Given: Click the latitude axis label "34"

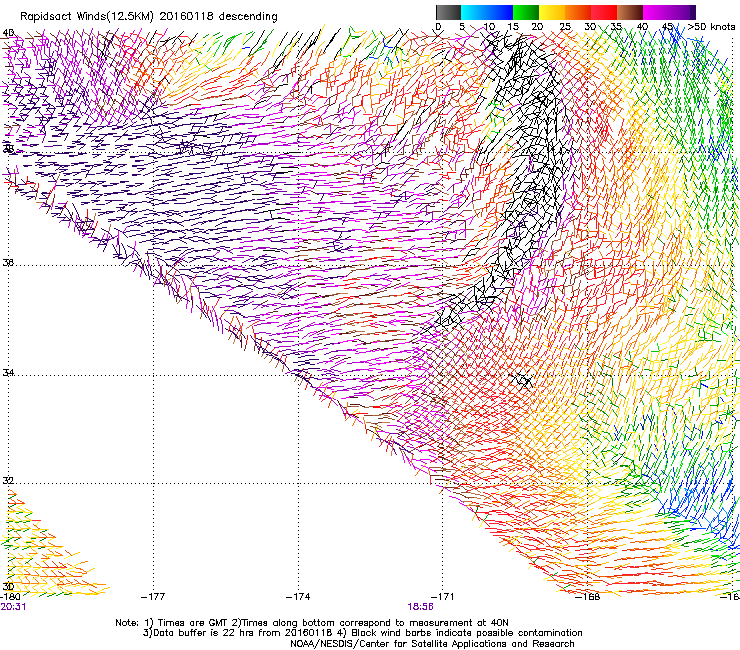Looking at the screenshot, I should coord(8,372).
